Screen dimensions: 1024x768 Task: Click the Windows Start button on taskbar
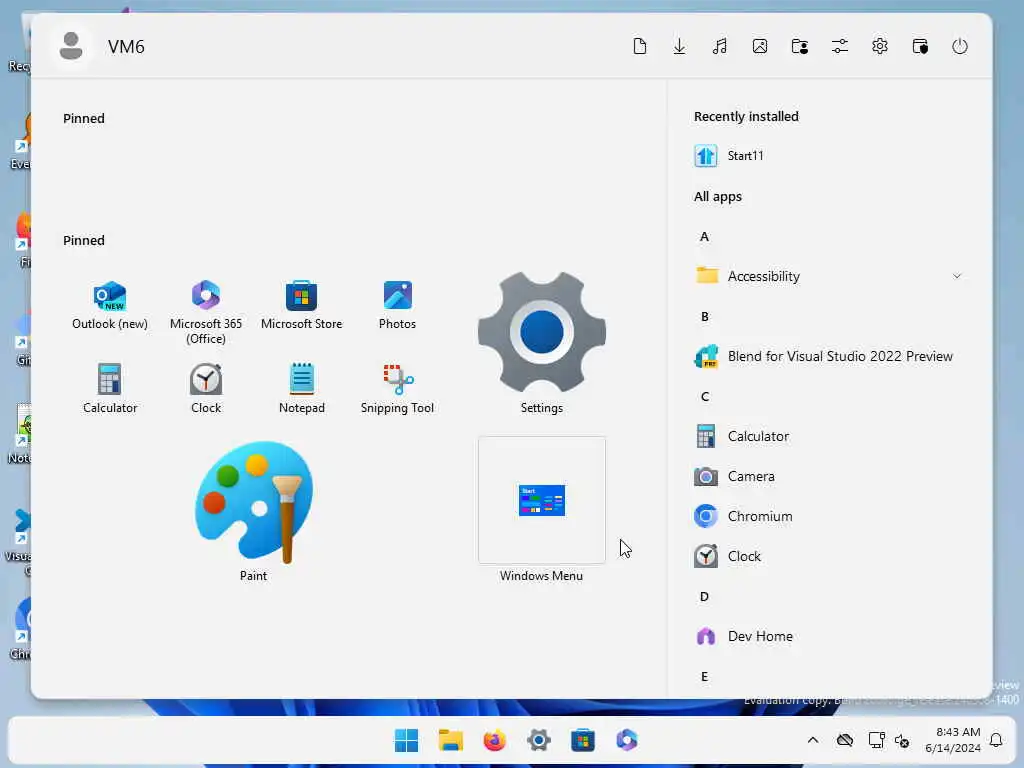406,740
